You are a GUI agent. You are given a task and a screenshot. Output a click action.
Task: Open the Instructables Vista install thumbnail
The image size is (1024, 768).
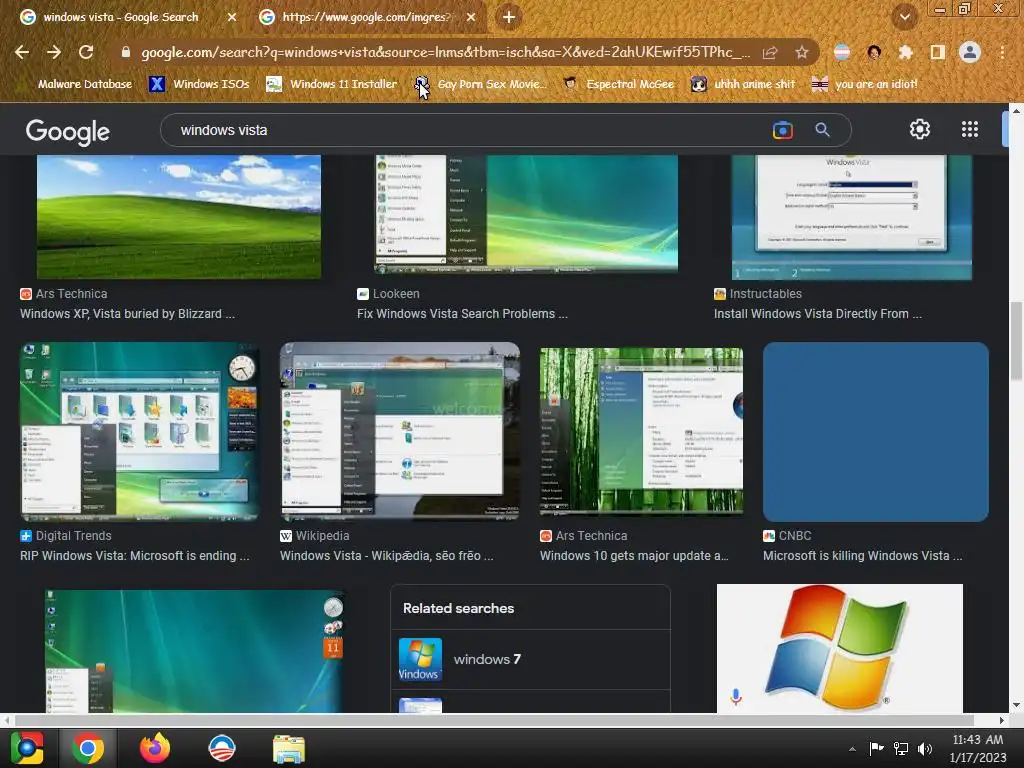[851, 217]
